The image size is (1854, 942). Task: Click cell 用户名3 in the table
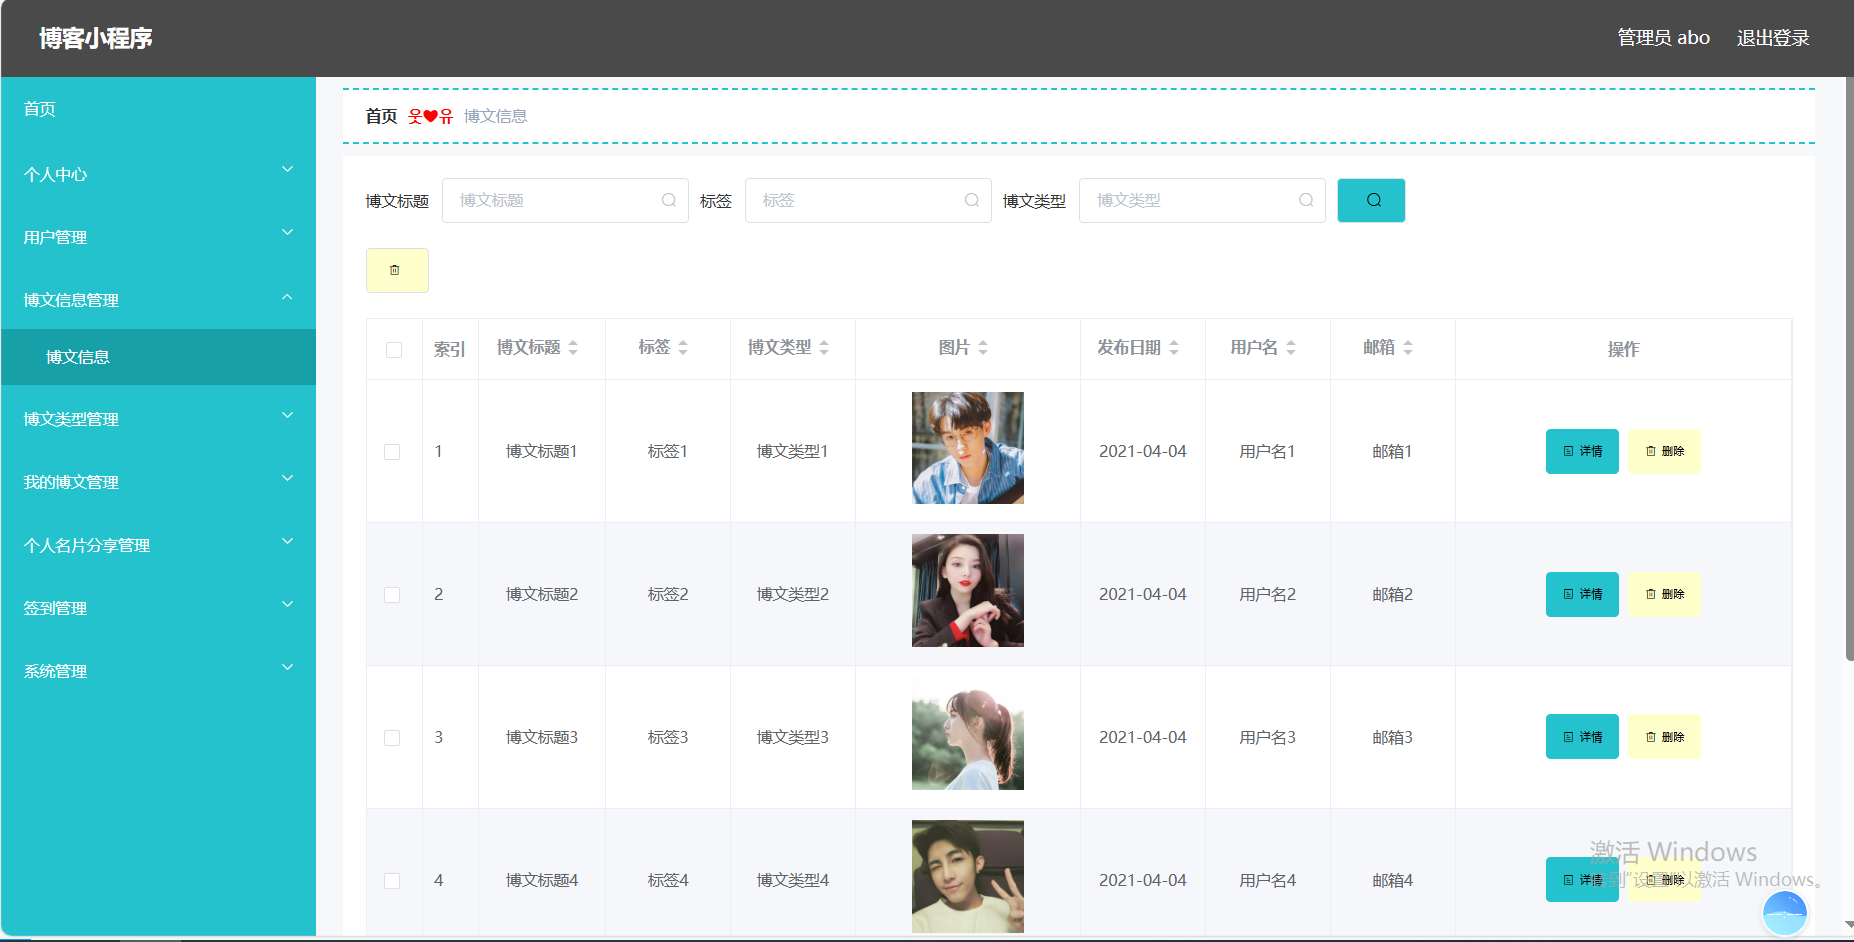pos(1267,738)
